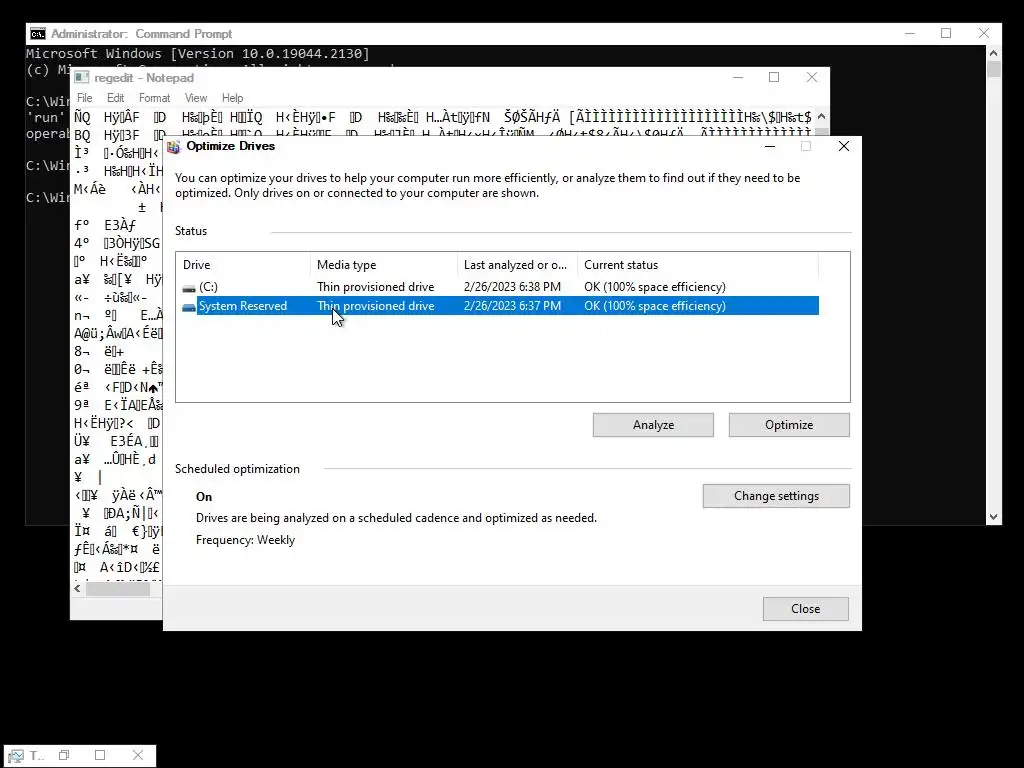
Task: Click System Reserved row's OK status cell
Action: (x=655, y=306)
